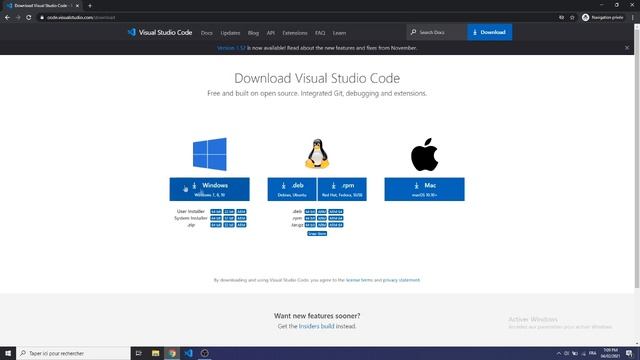
Task: Open Visual Studio Code from the taskbar
Action: coord(189,353)
